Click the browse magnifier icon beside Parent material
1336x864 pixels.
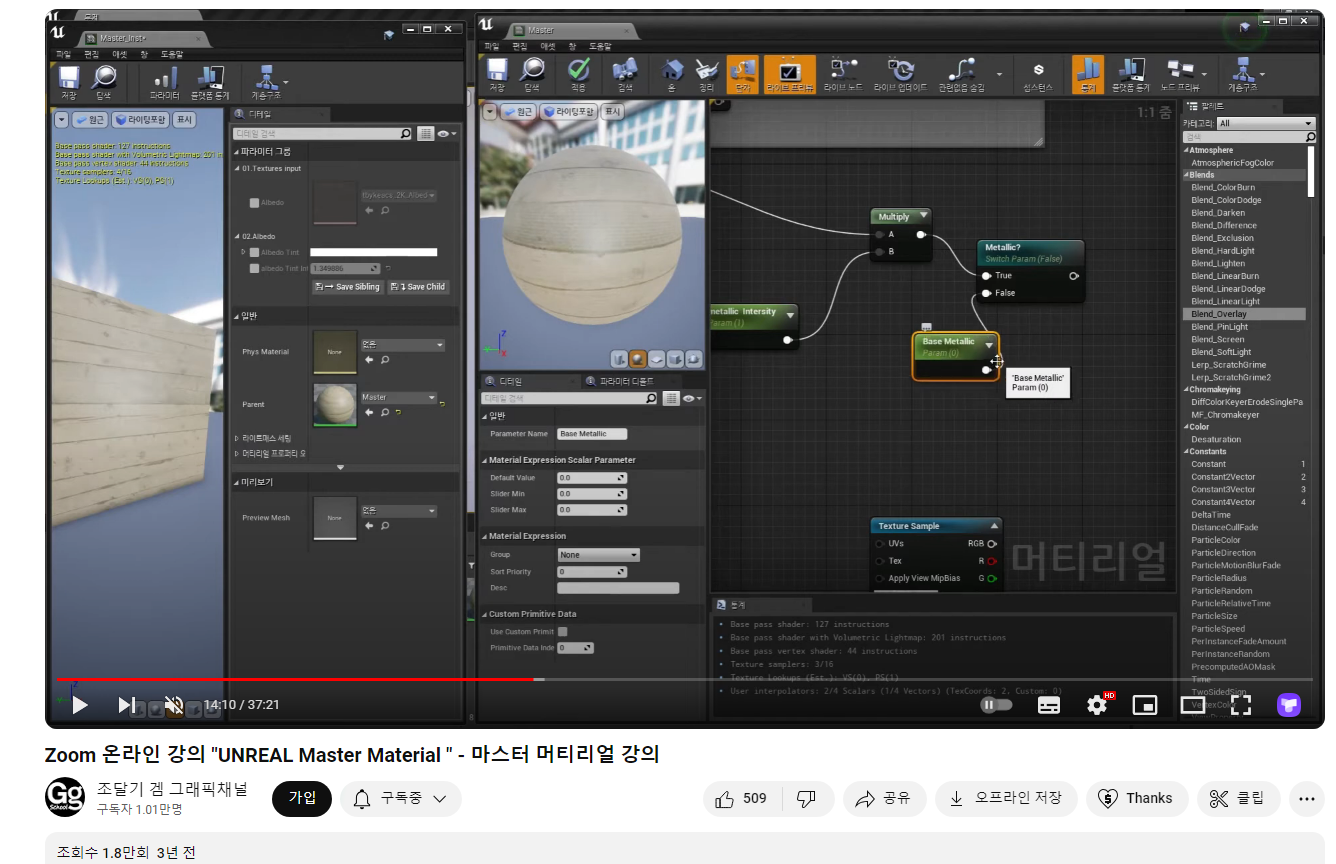[x=384, y=411]
